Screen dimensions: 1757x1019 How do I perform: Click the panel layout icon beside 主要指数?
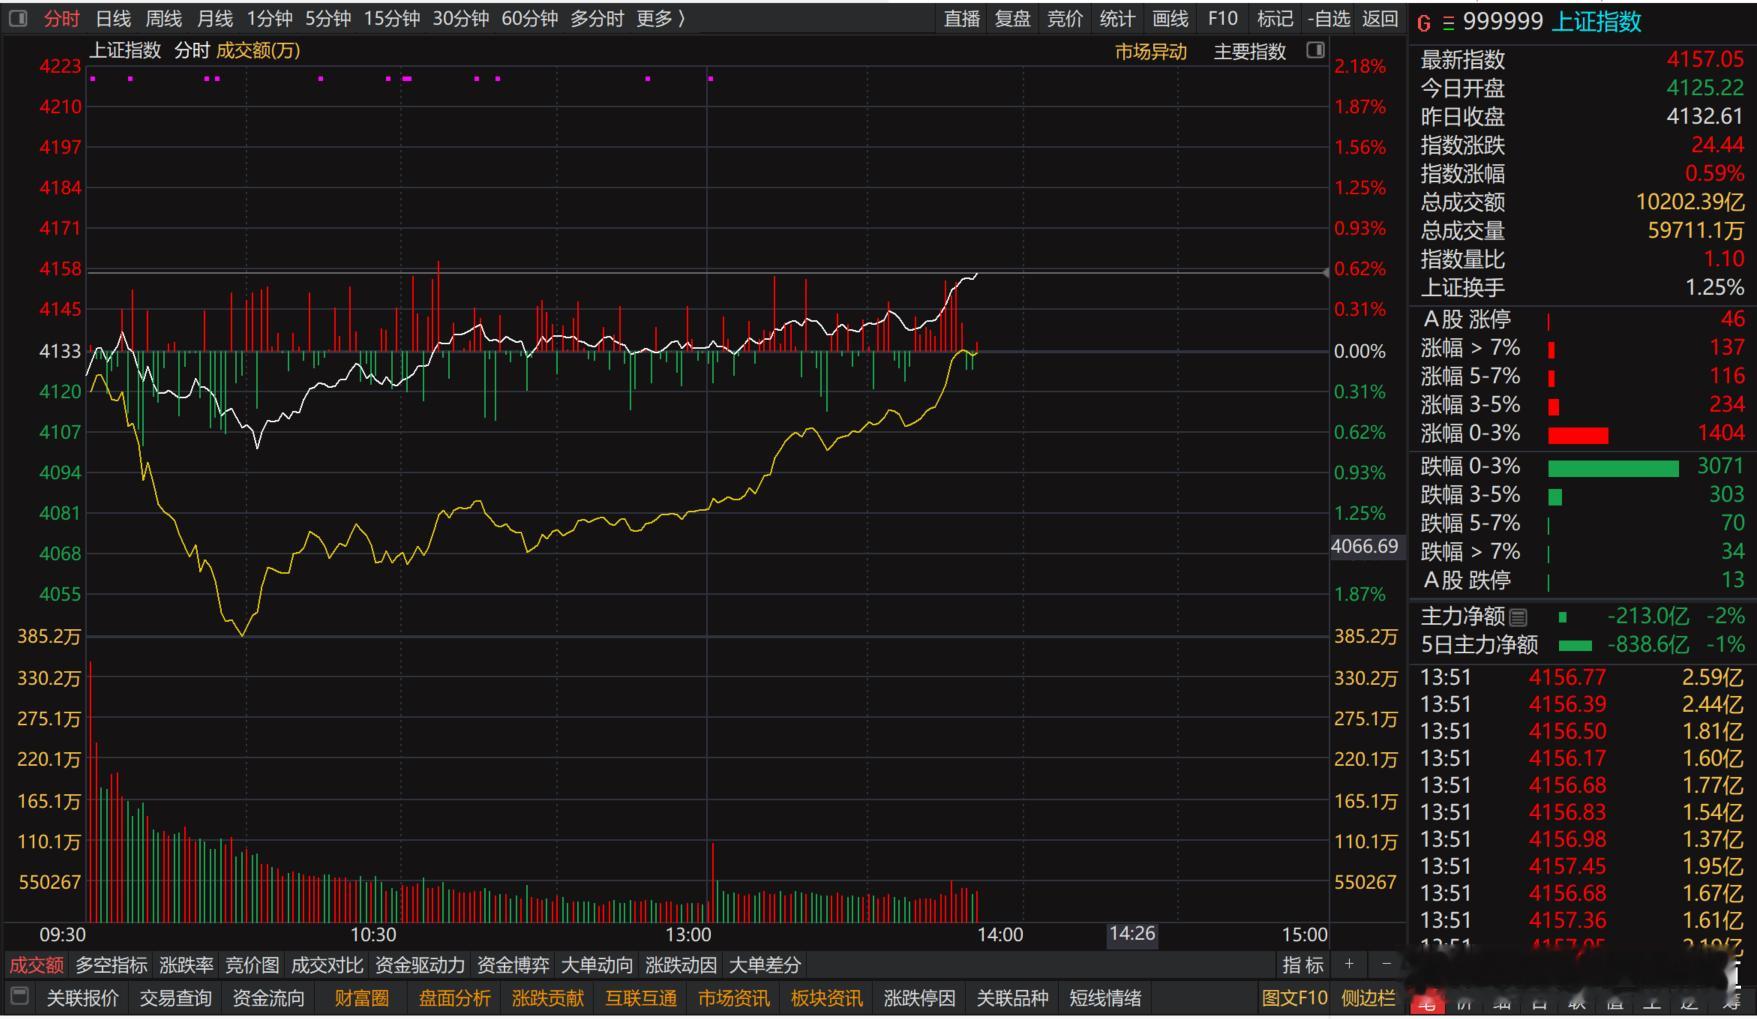click(x=1316, y=50)
